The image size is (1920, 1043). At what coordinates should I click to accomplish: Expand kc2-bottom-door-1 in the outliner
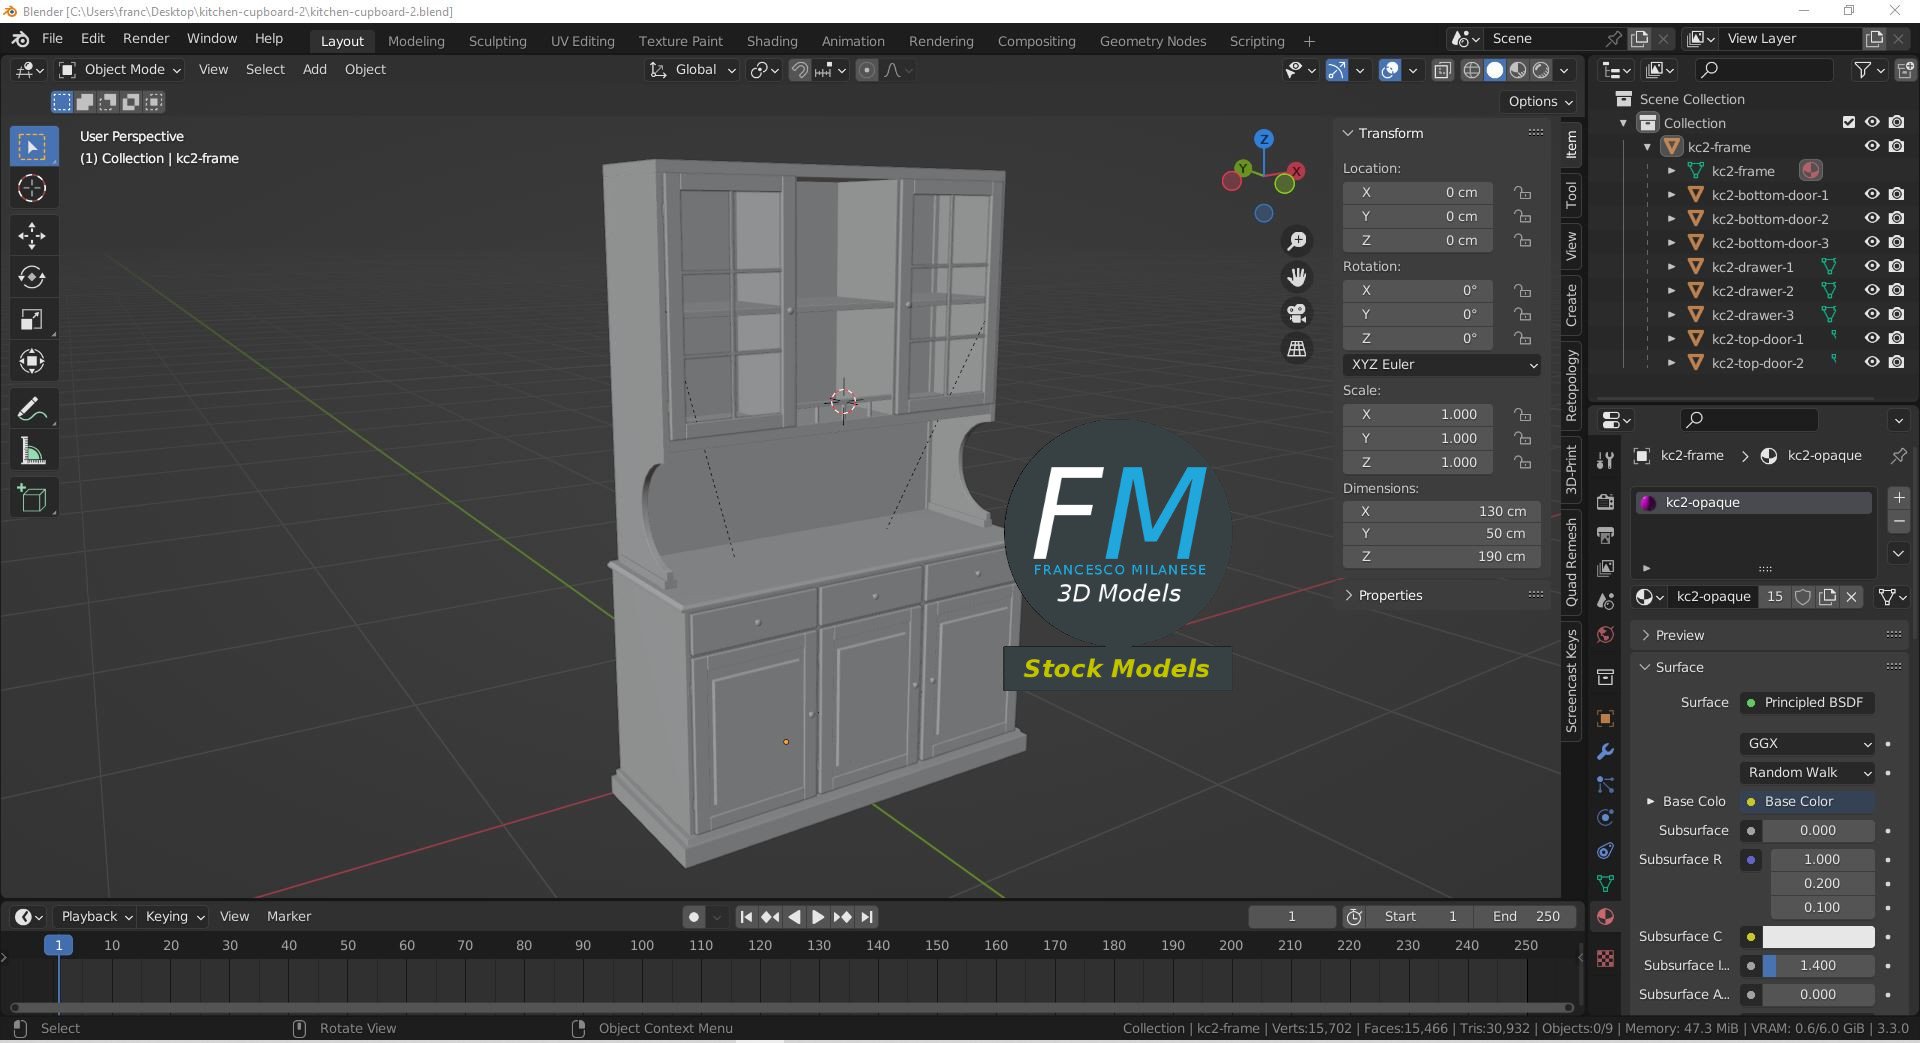(1671, 195)
